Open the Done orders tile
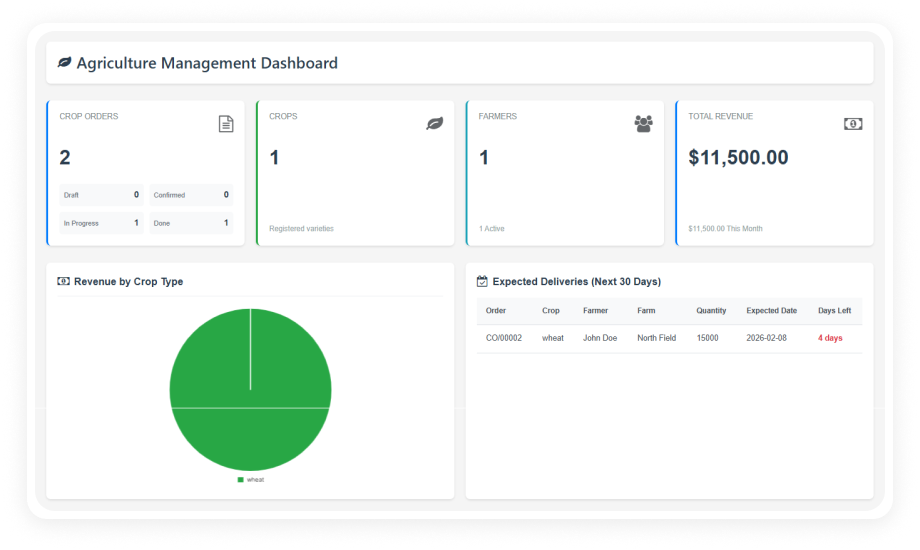 (191, 223)
